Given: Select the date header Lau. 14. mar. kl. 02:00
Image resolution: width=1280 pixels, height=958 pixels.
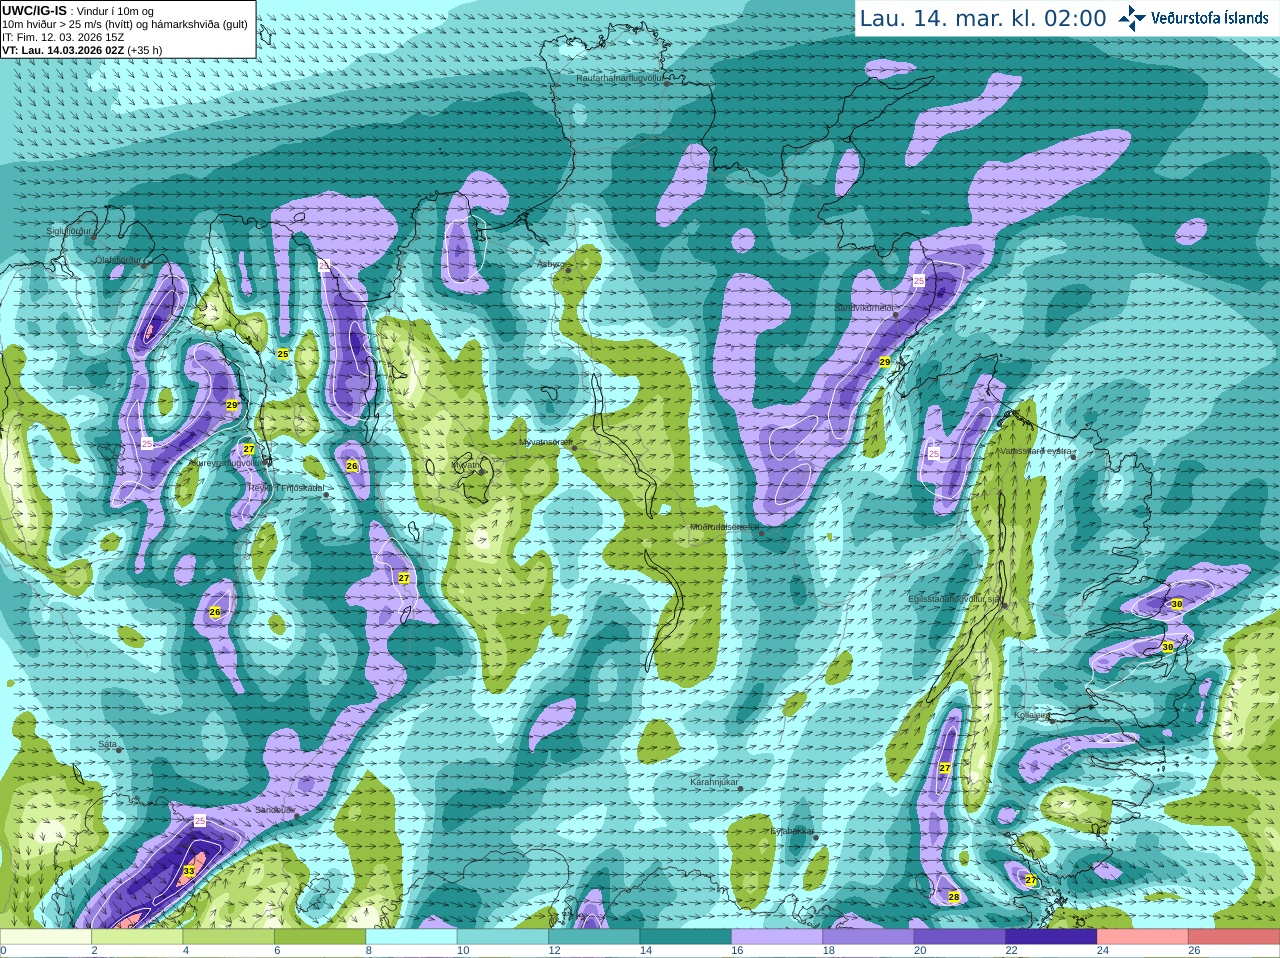Looking at the screenshot, I should coord(983,18).
